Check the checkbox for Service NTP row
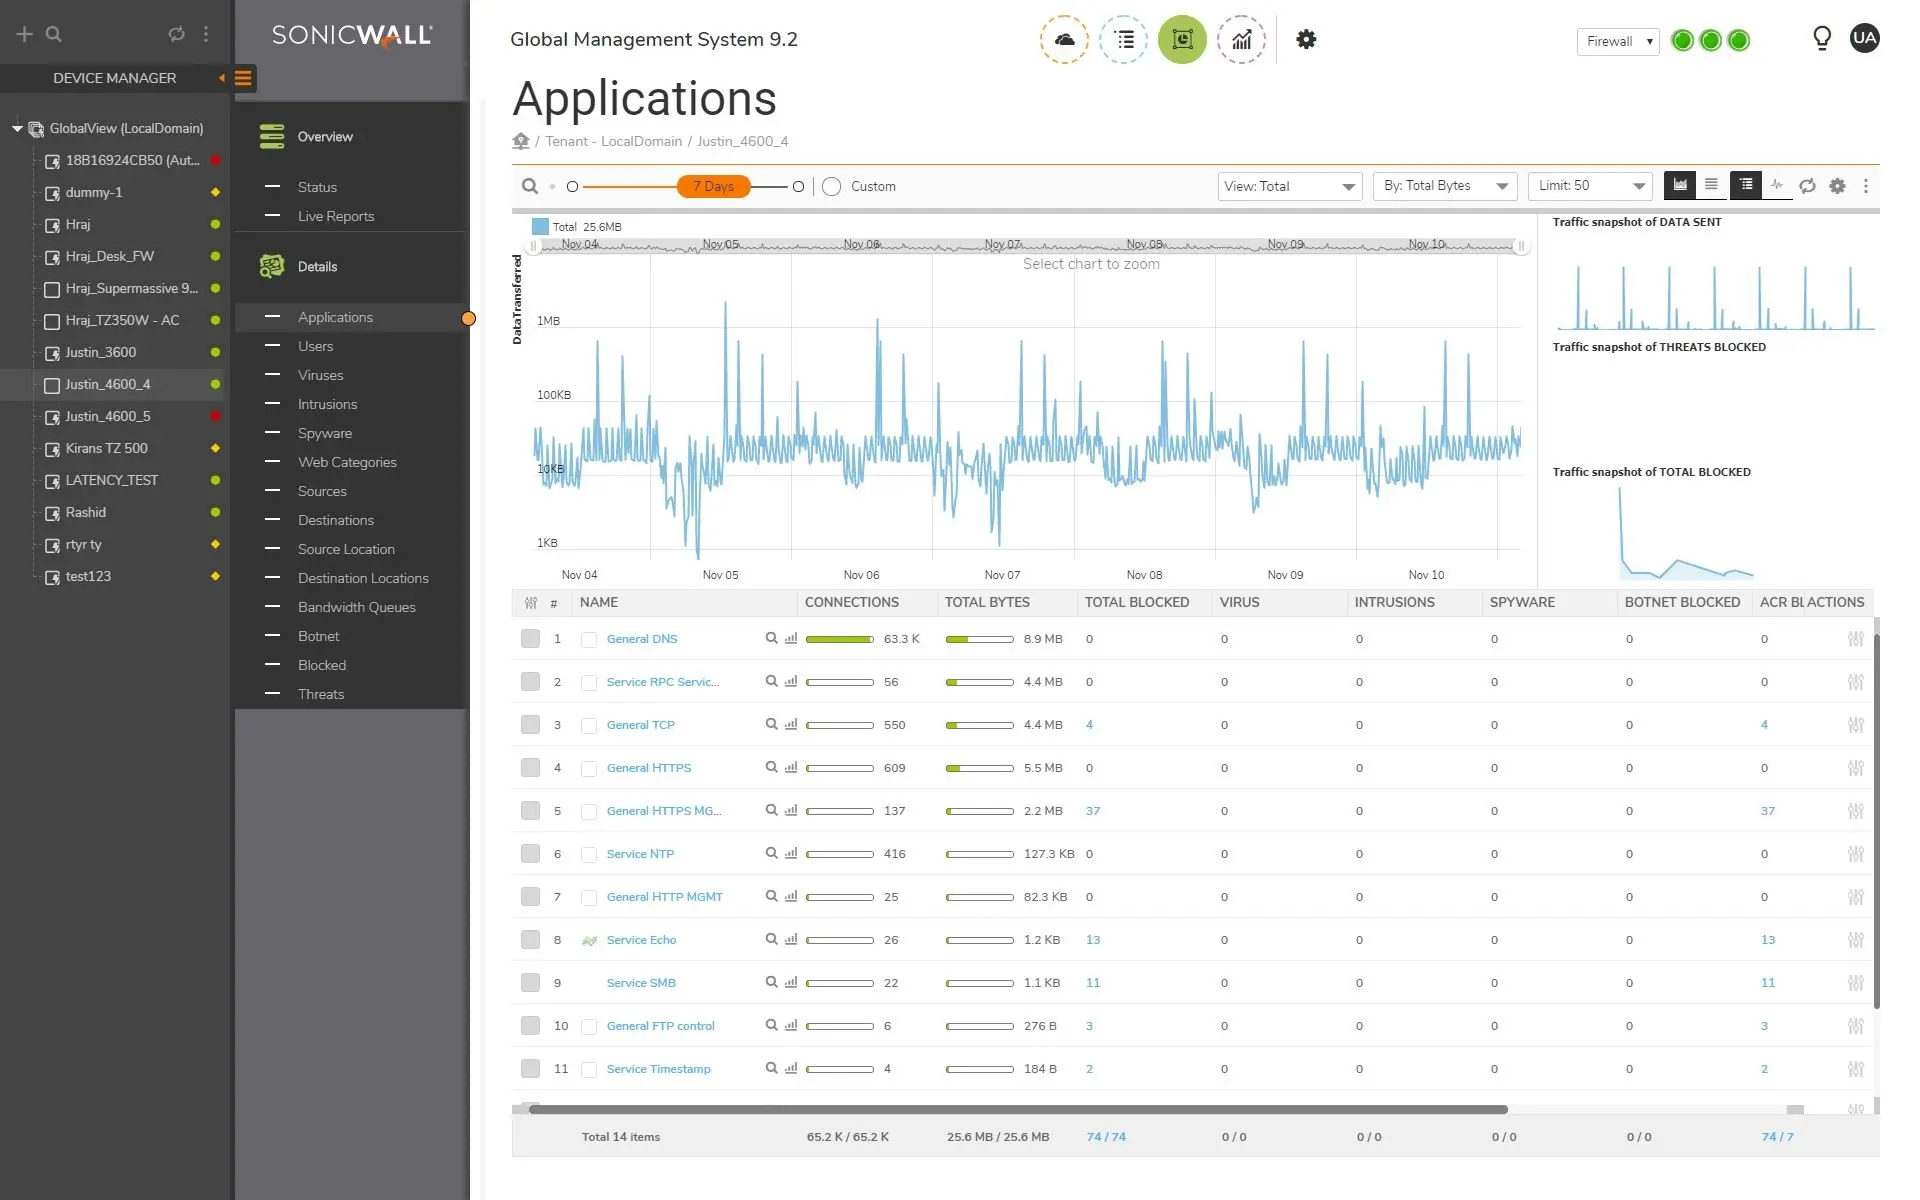This screenshot has height=1200, width=1920. [x=530, y=854]
